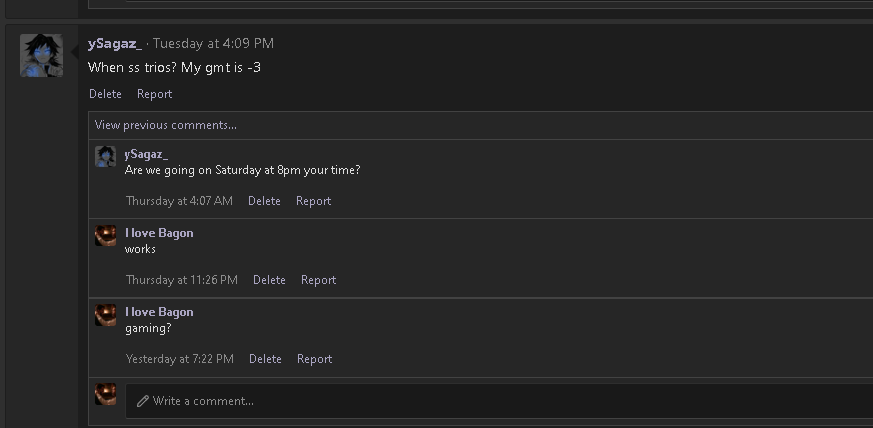873x428 pixels.
Task: Delete the main post by ySagaz_
Action: pos(105,94)
